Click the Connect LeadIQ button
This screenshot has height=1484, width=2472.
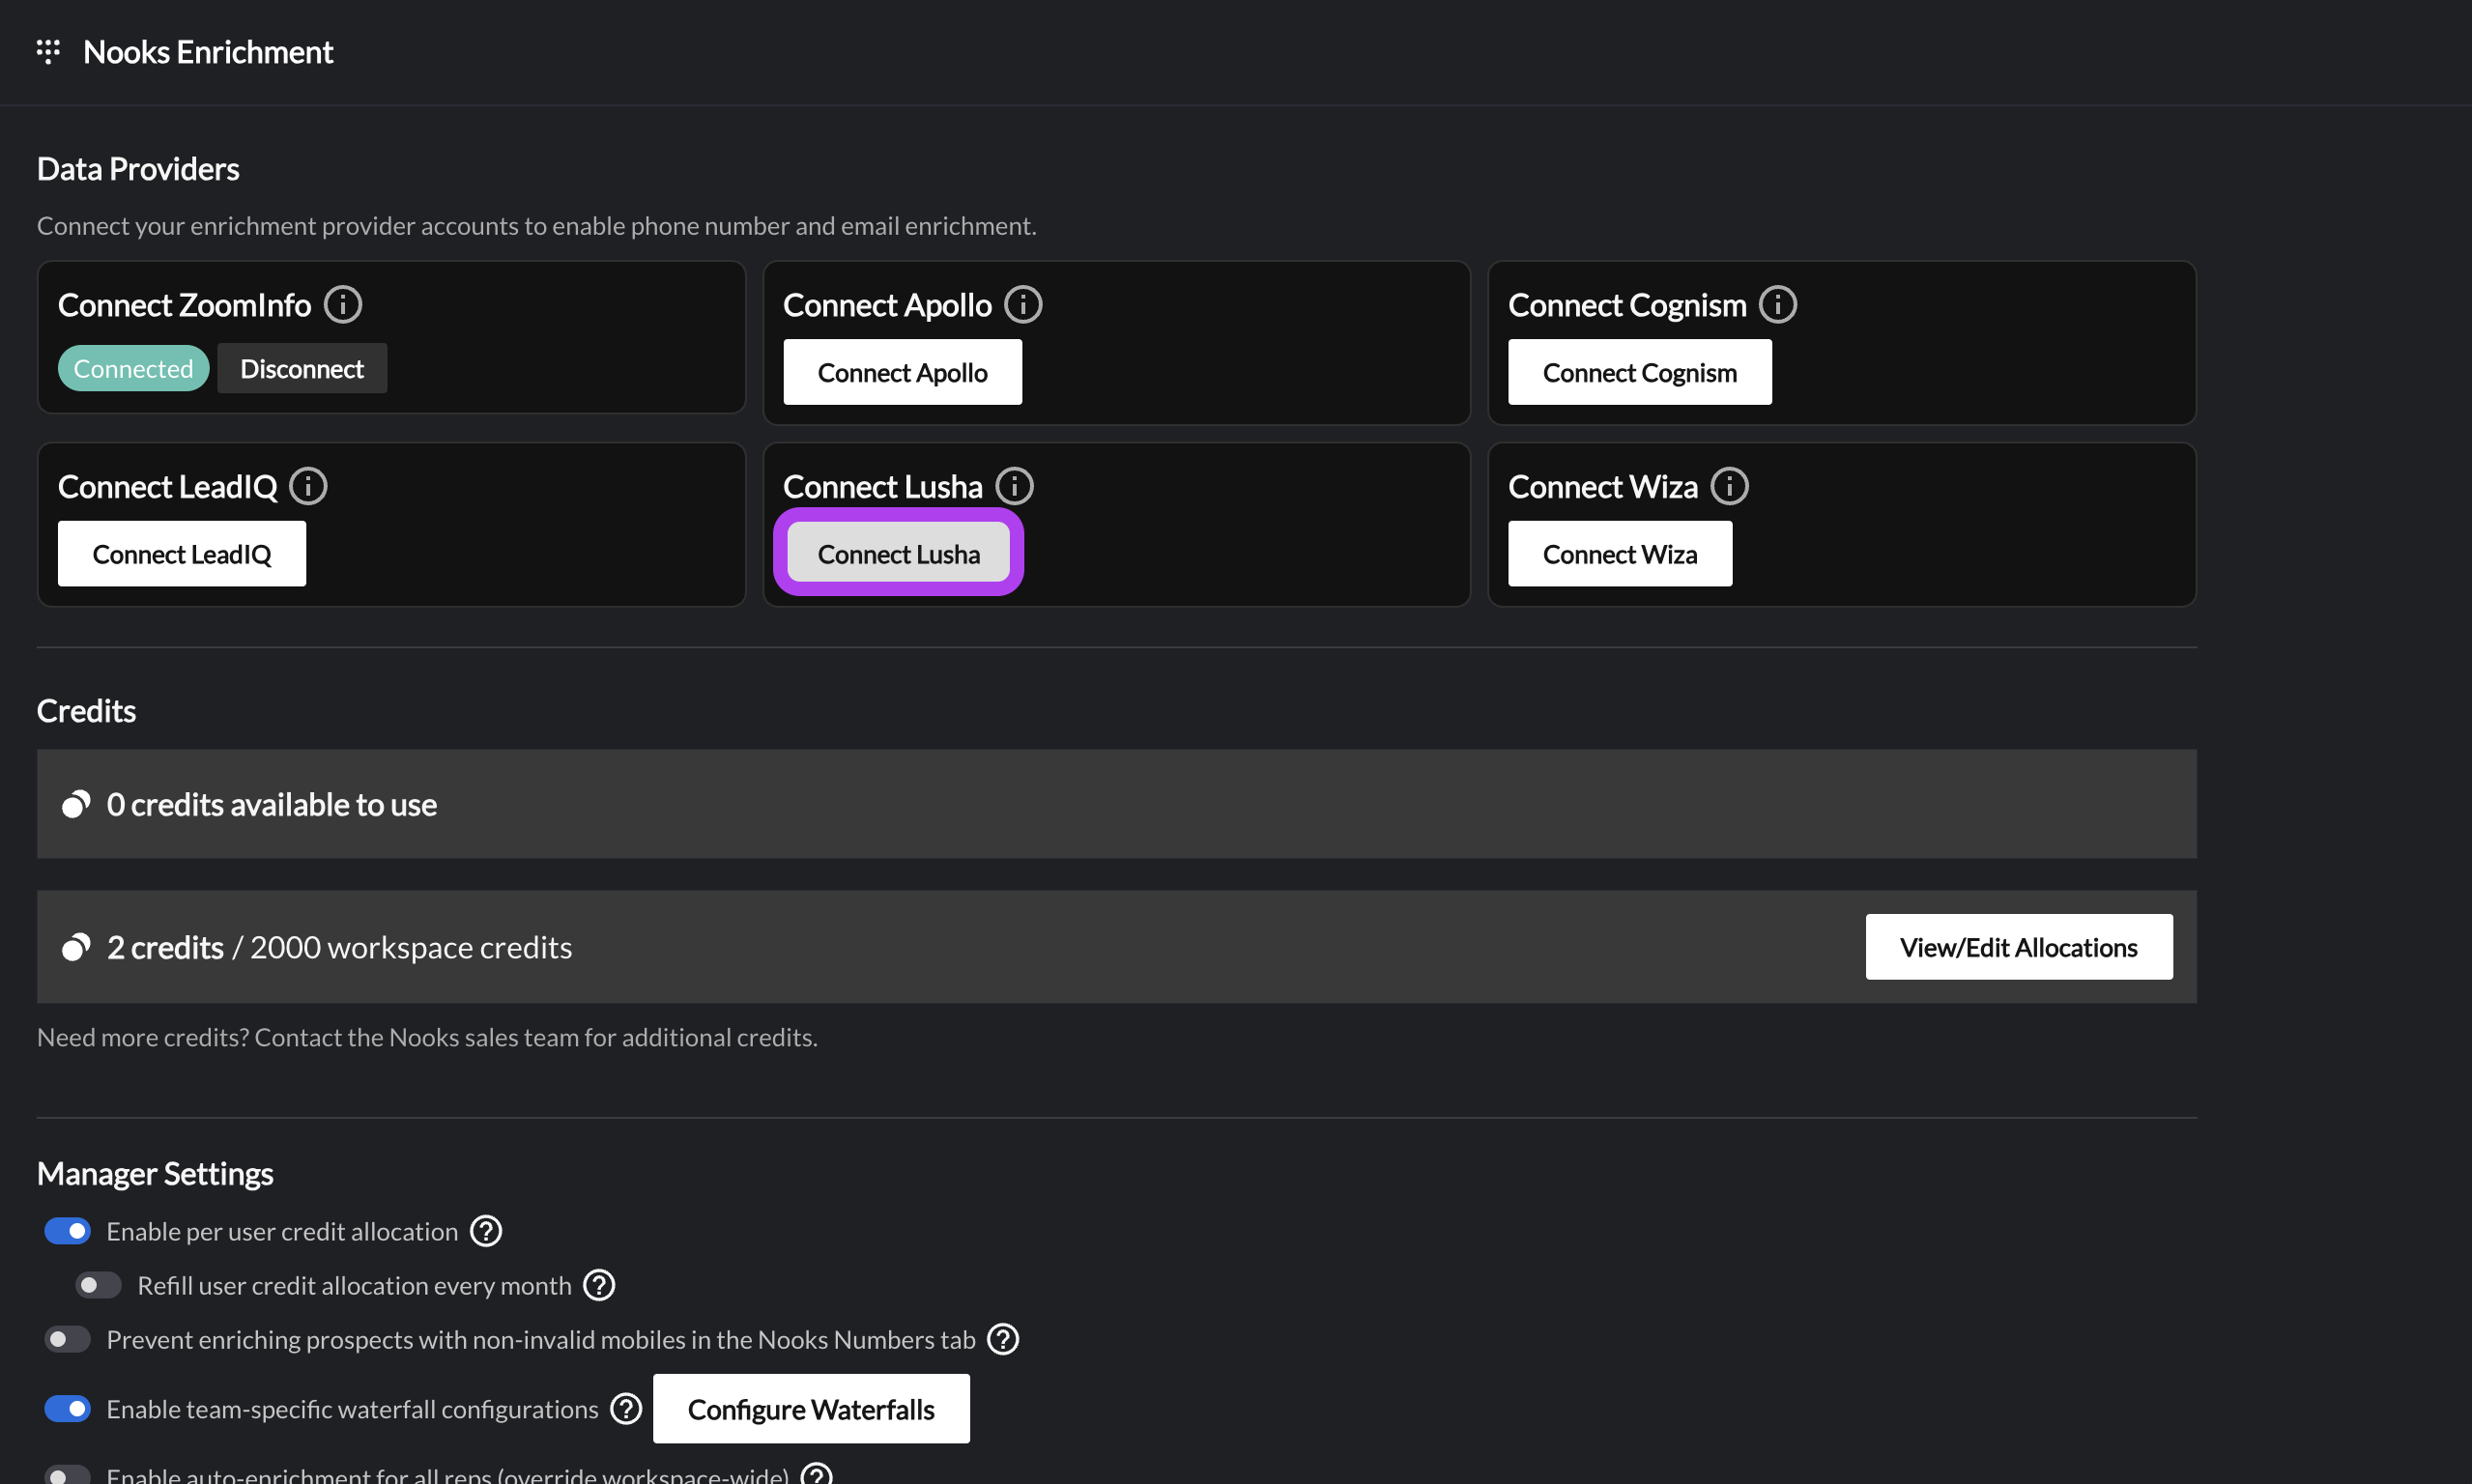(182, 554)
